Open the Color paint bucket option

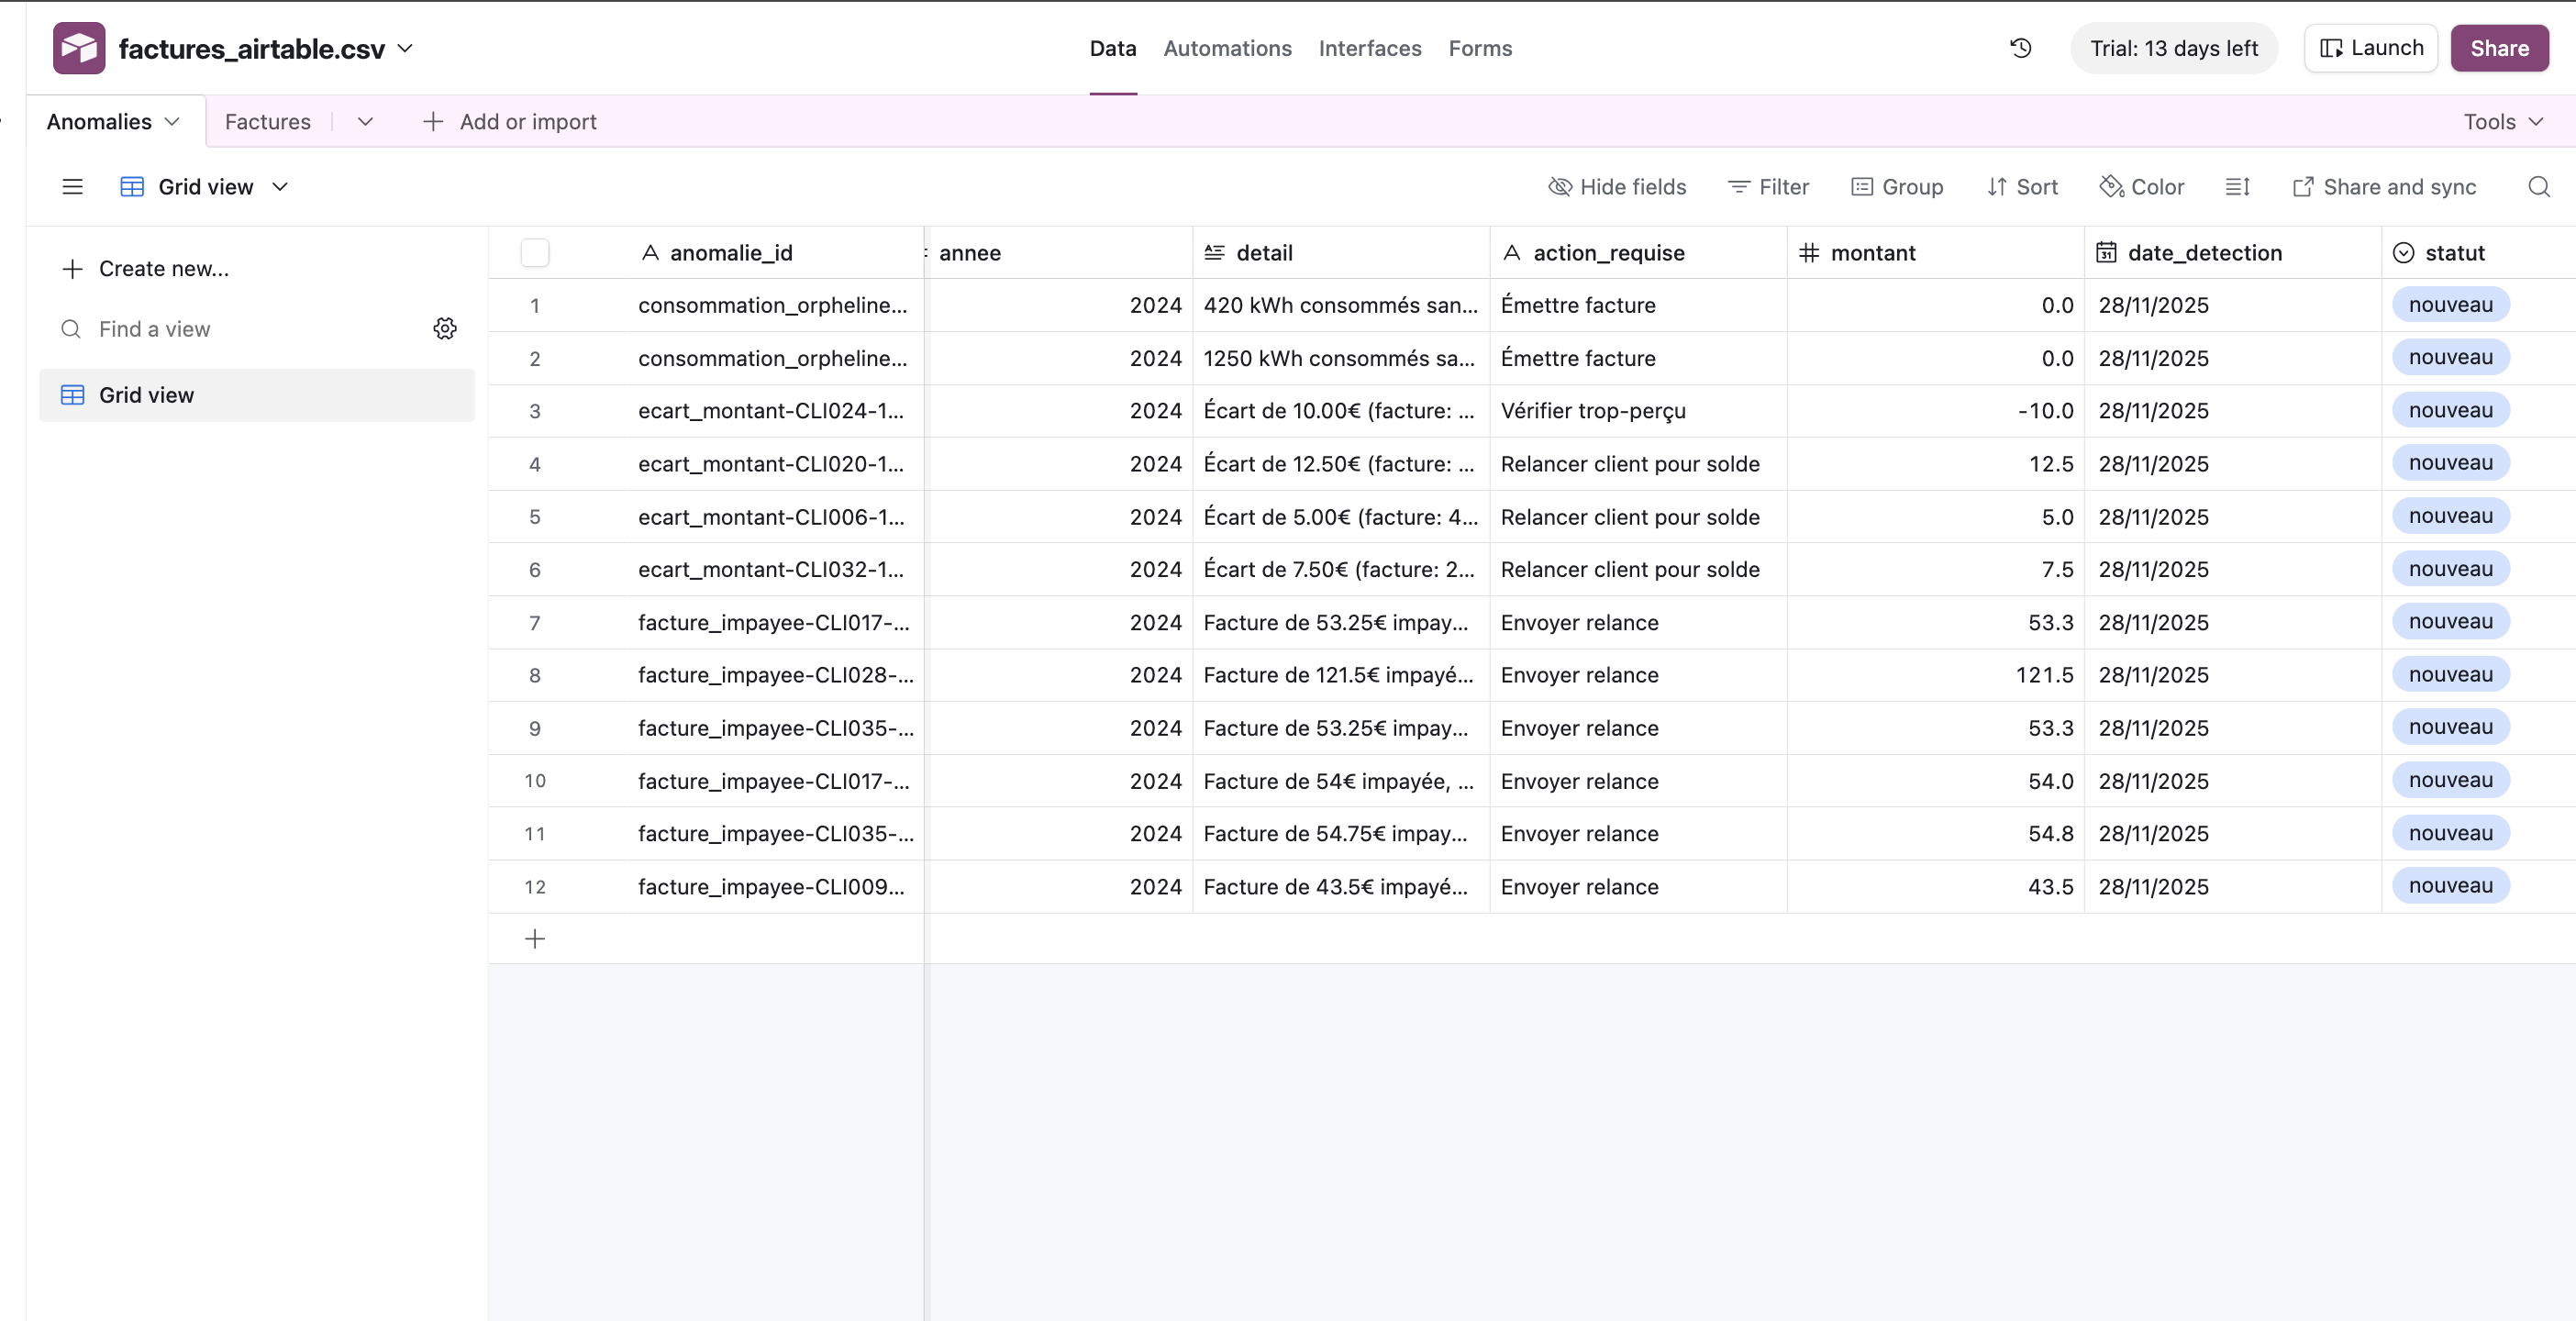[2141, 187]
